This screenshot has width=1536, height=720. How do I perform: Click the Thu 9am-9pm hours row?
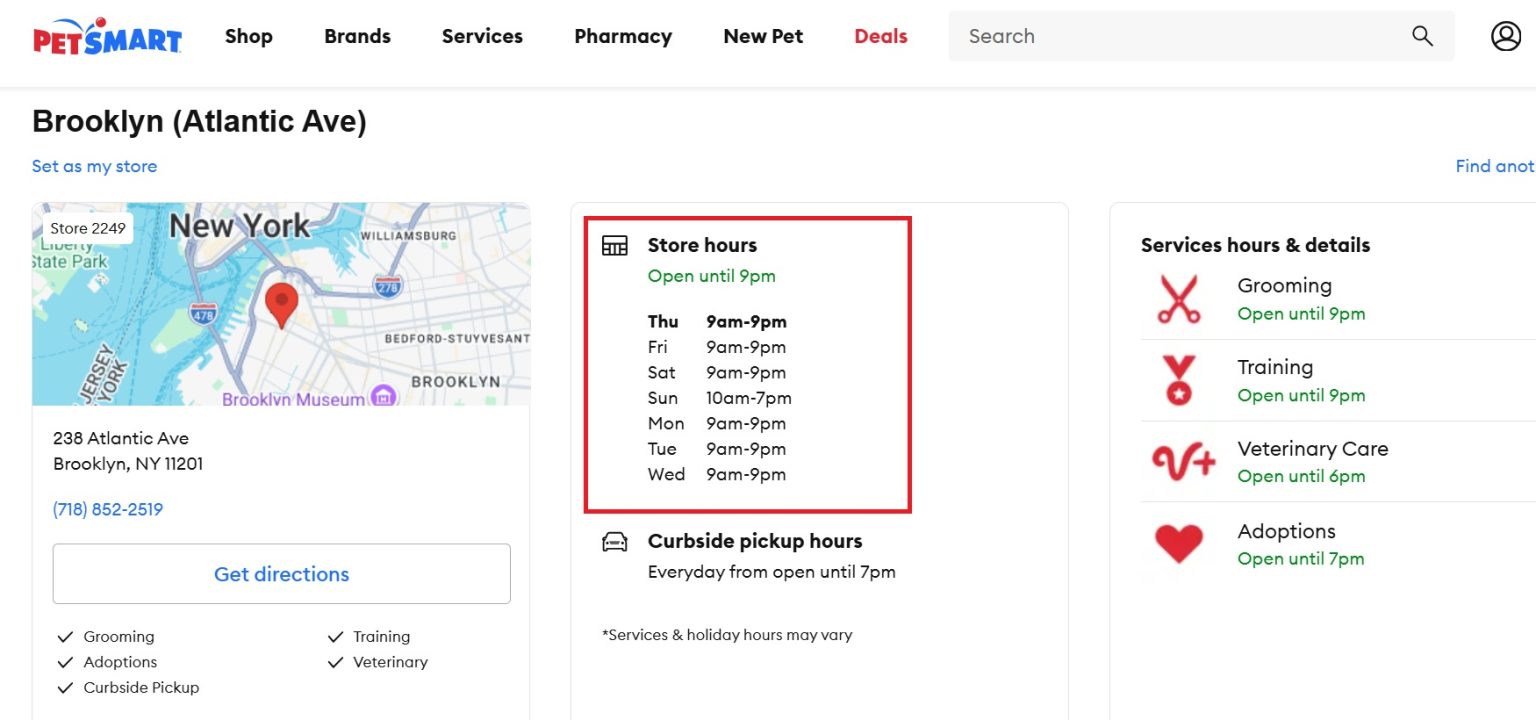[x=717, y=322]
